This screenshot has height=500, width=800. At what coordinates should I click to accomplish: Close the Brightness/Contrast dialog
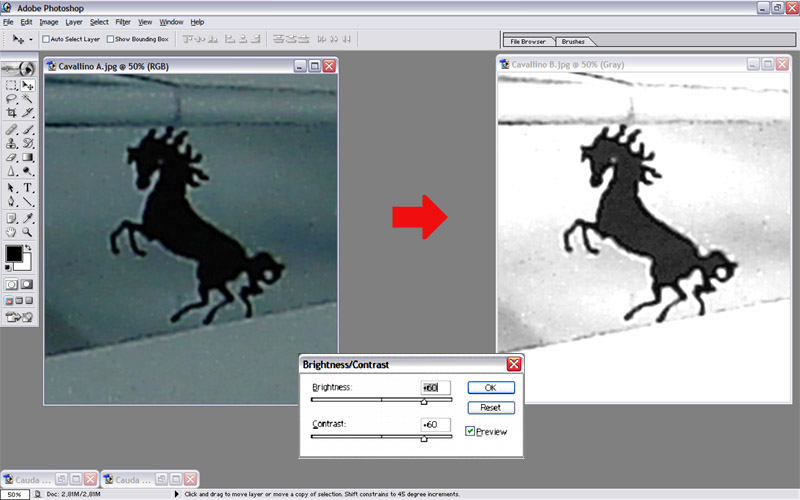[x=514, y=364]
